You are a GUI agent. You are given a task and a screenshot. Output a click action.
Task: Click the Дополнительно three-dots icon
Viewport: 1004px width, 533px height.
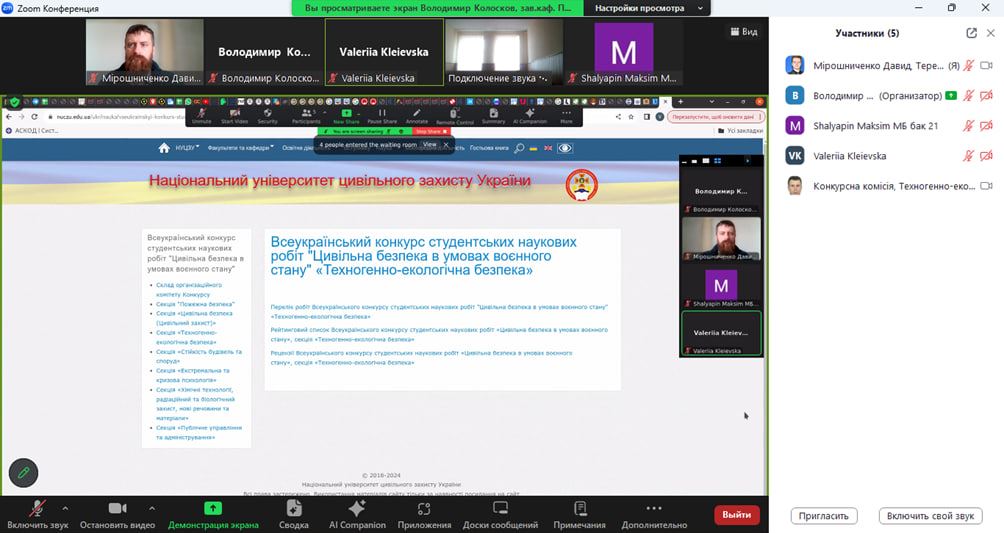(654, 509)
